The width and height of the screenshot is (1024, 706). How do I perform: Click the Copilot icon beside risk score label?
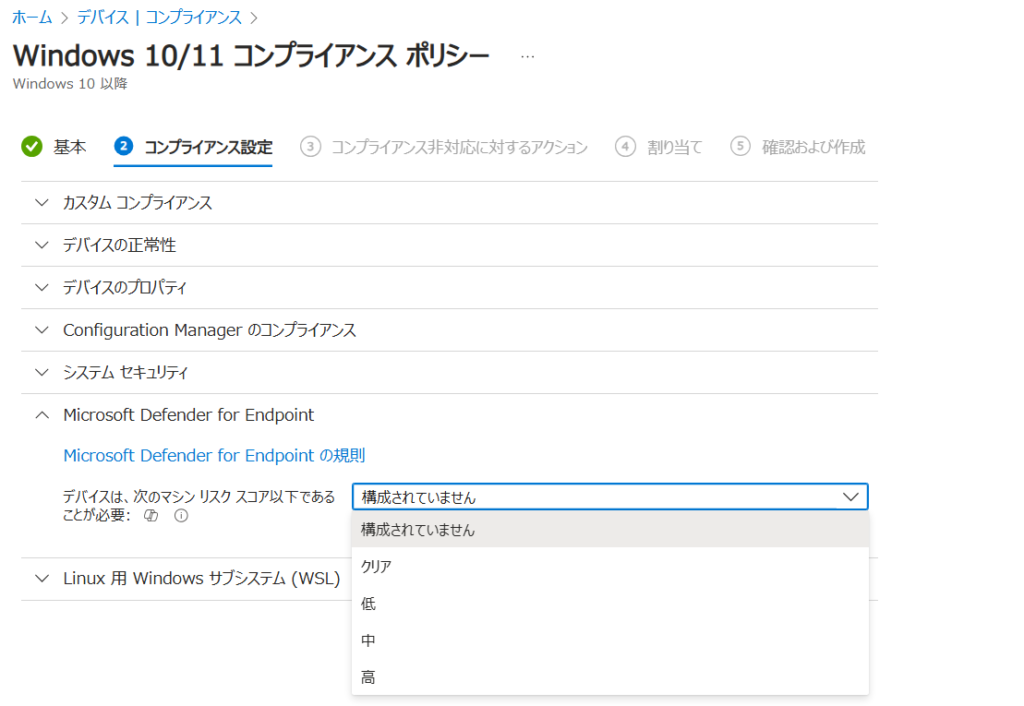tap(151, 516)
